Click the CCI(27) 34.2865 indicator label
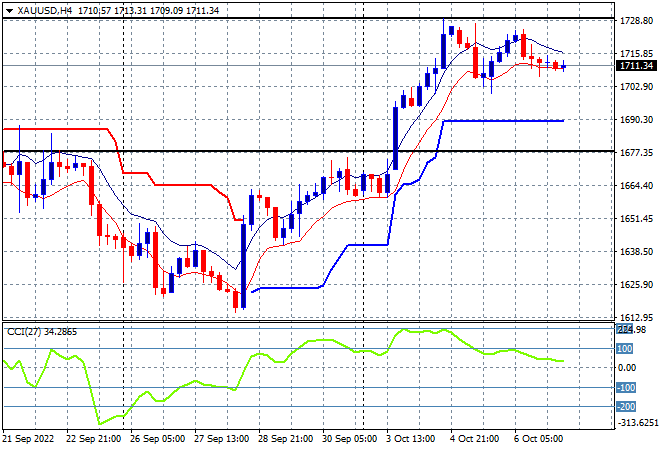660x450 pixels. (42, 332)
